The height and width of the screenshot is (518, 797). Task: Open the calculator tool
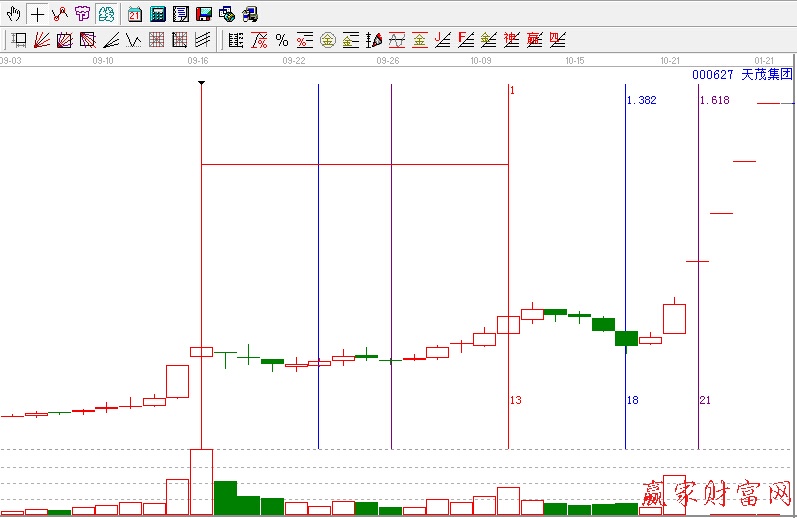pyautogui.click(x=157, y=14)
